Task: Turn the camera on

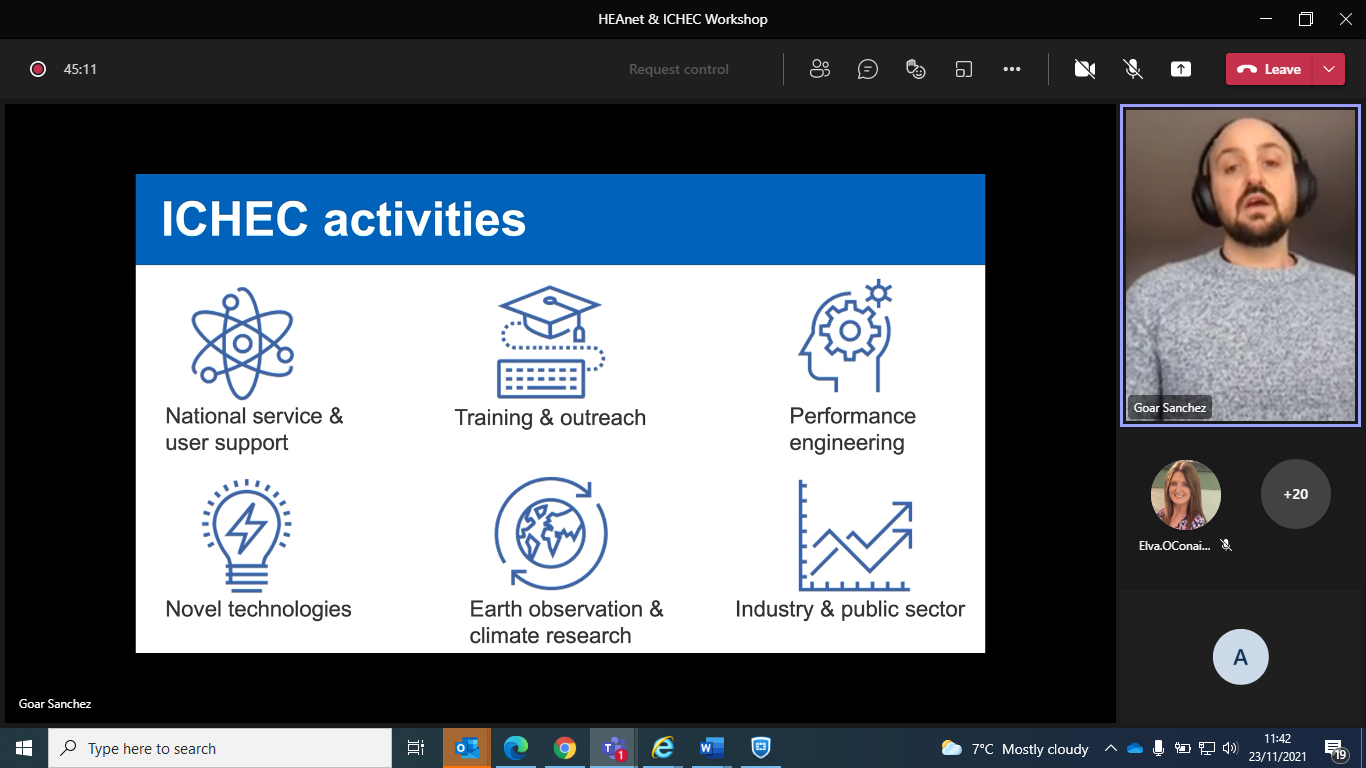Action: pyautogui.click(x=1084, y=69)
